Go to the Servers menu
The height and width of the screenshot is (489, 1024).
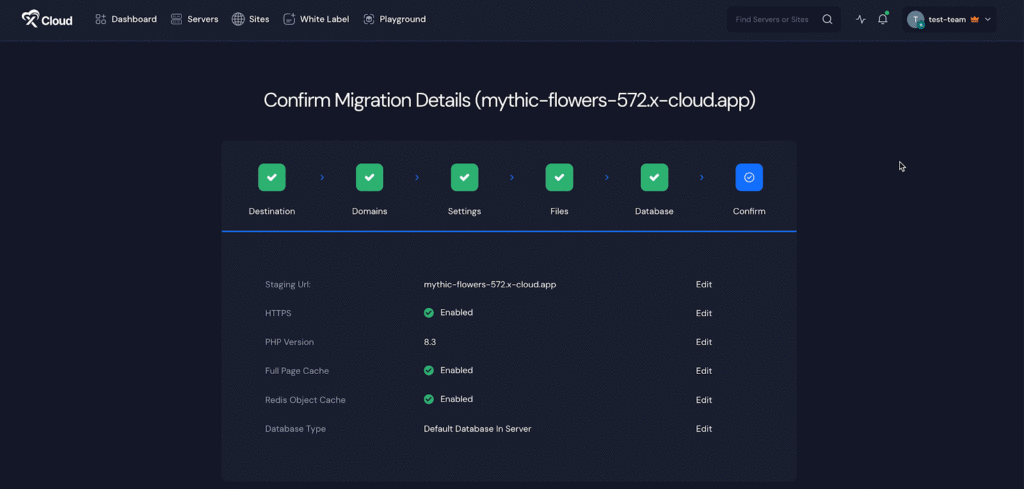(x=194, y=19)
